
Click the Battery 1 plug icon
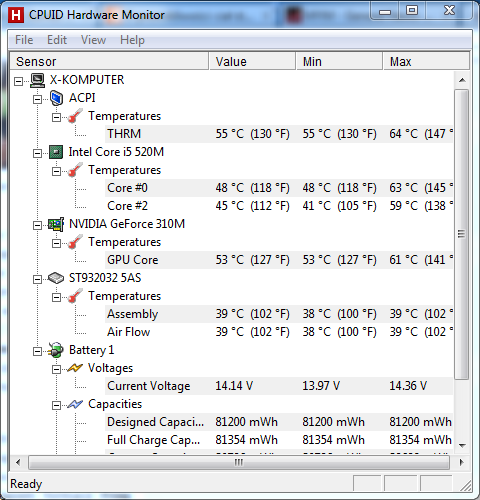(x=56, y=350)
